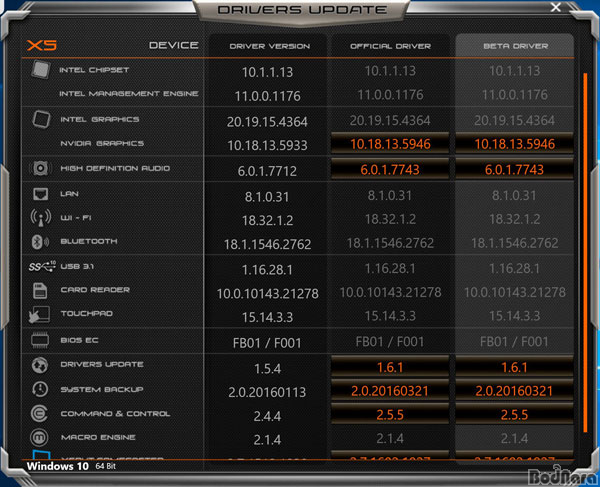Click the Drivers Update globe icon
600x487 pixels.
click(40, 365)
